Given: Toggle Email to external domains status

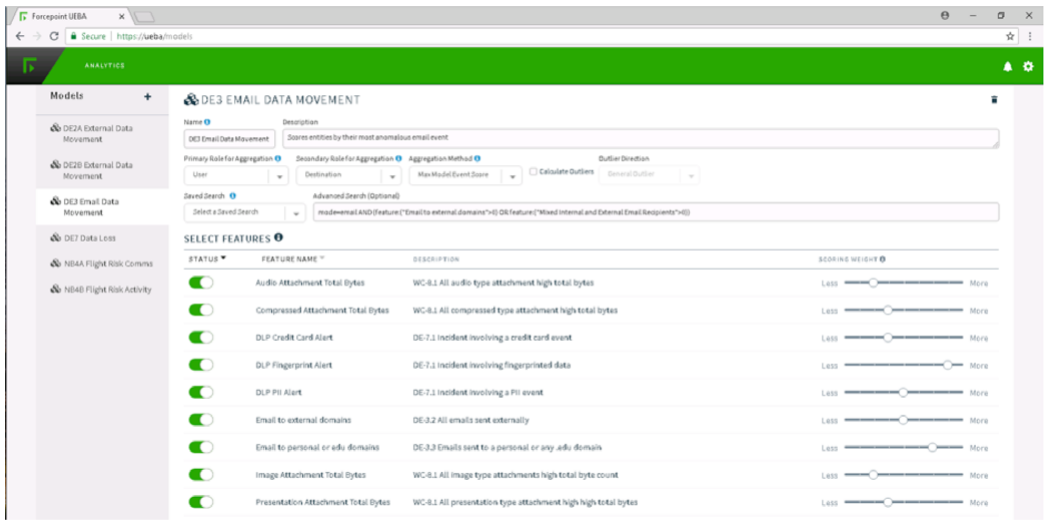Looking at the screenshot, I should pyautogui.click(x=201, y=419).
